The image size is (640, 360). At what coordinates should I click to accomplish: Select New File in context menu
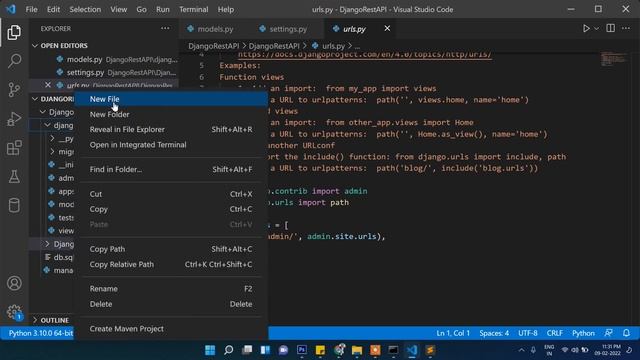[x=171, y=99]
